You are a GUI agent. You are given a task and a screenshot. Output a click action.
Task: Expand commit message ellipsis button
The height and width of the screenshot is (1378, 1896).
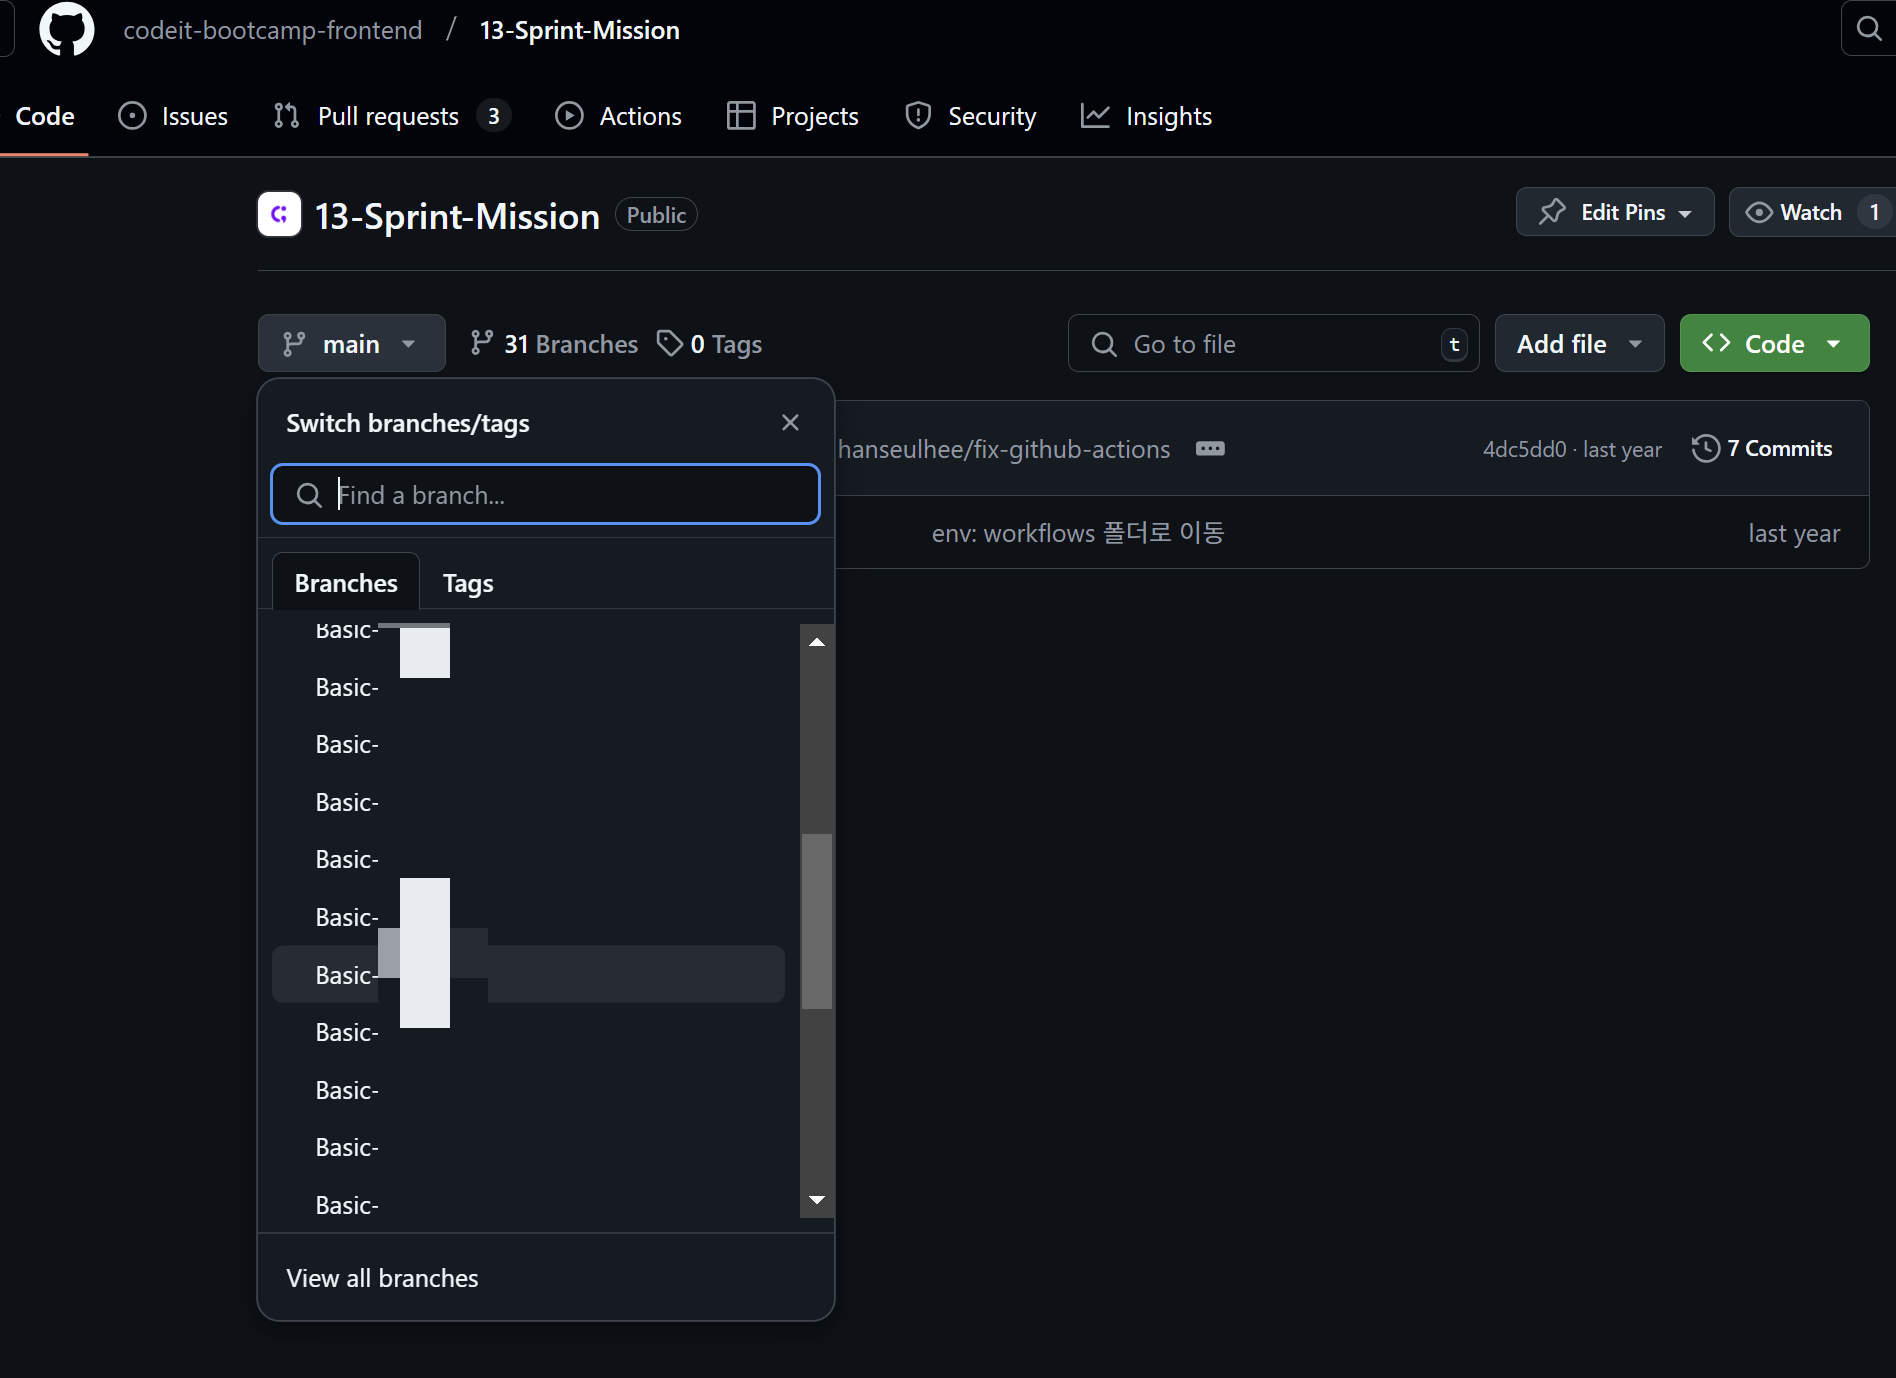[1210, 448]
